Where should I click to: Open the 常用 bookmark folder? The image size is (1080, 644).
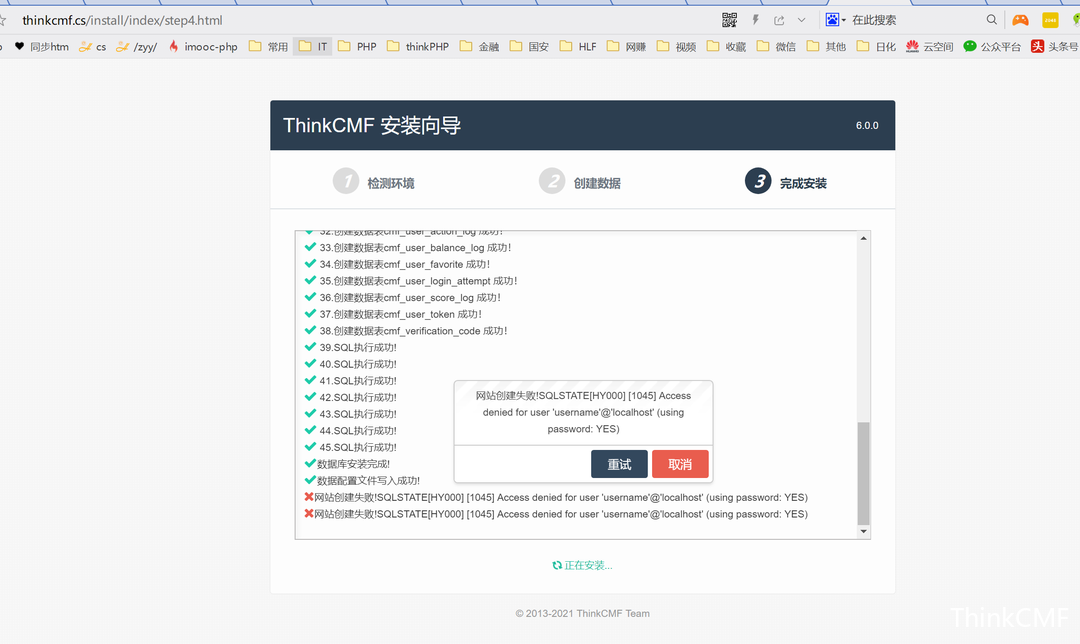[x=269, y=46]
